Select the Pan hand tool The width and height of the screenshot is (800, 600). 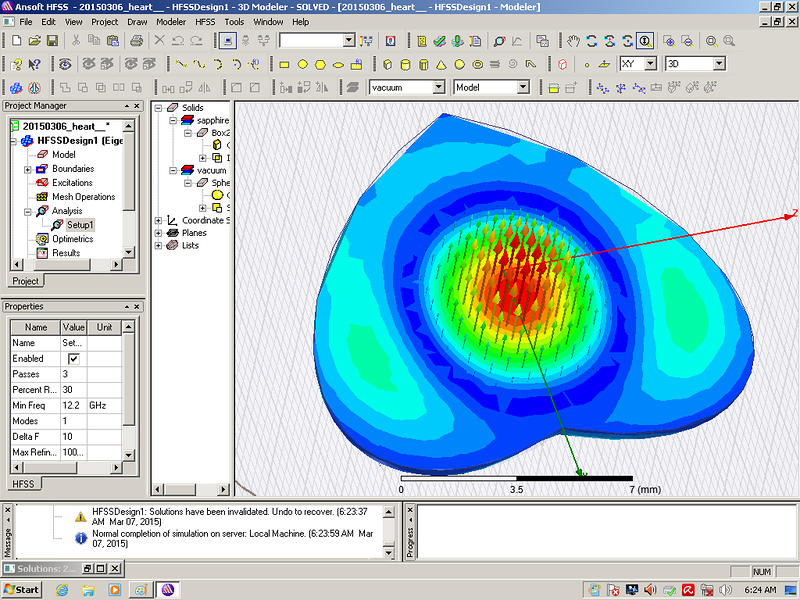point(573,41)
